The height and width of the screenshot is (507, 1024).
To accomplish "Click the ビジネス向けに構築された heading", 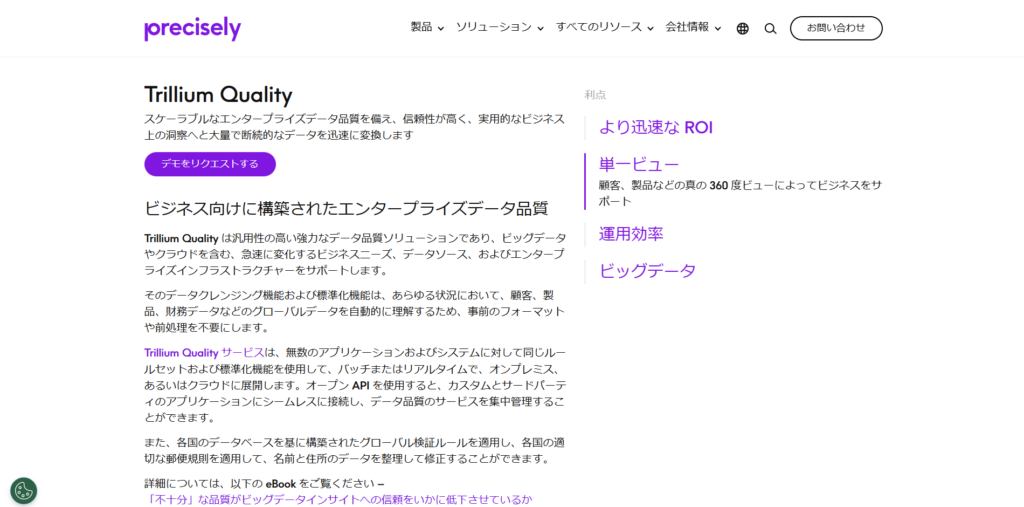I will point(346,209).
